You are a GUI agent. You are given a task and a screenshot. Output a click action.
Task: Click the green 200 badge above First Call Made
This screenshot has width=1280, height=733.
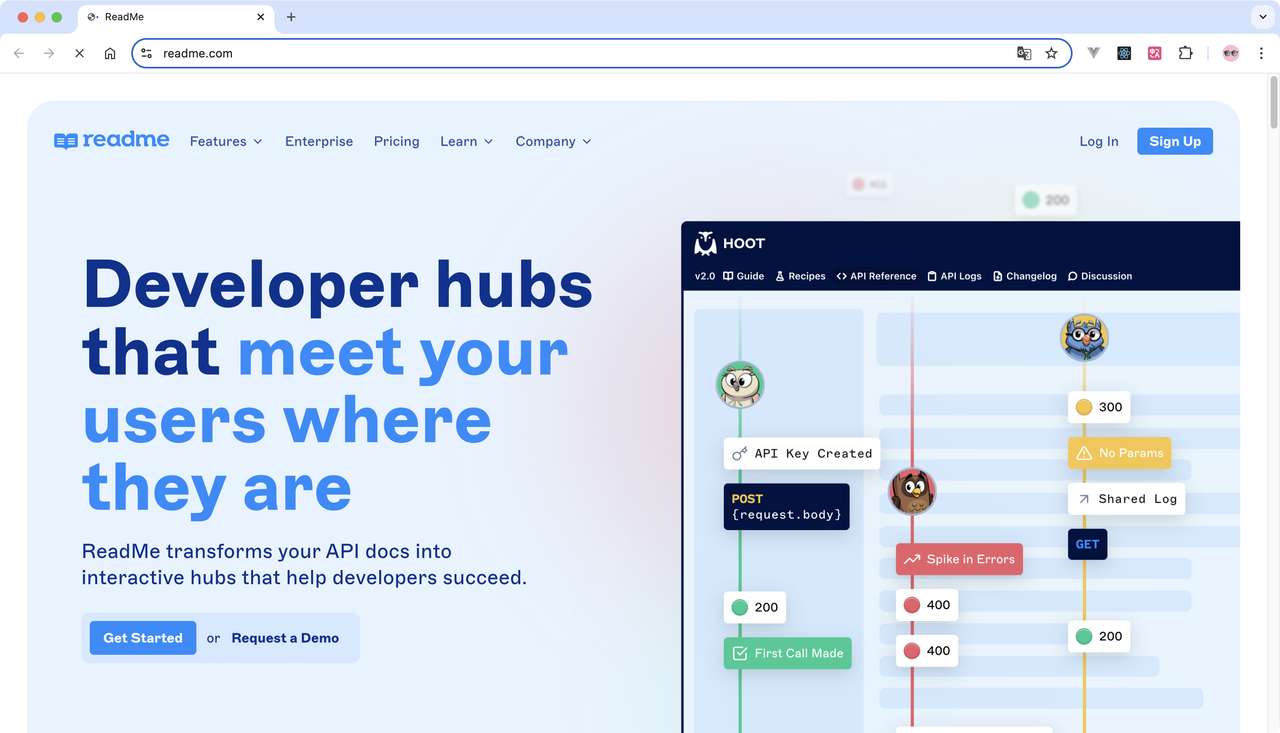point(755,607)
